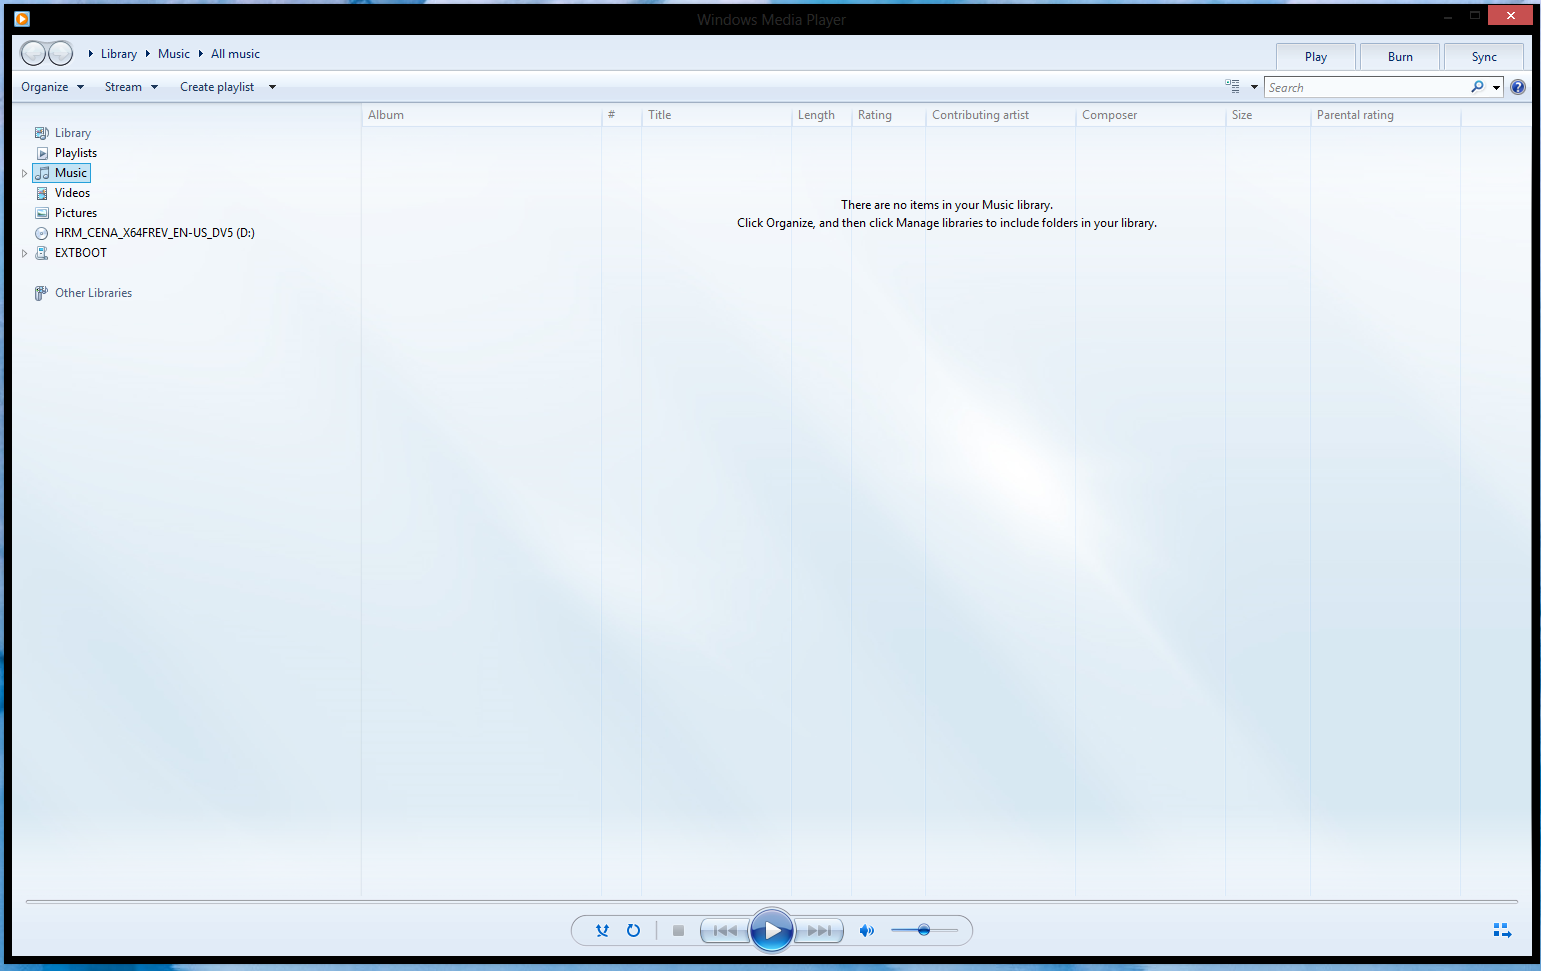Open the Create playlist dropdown arrow

(272, 87)
